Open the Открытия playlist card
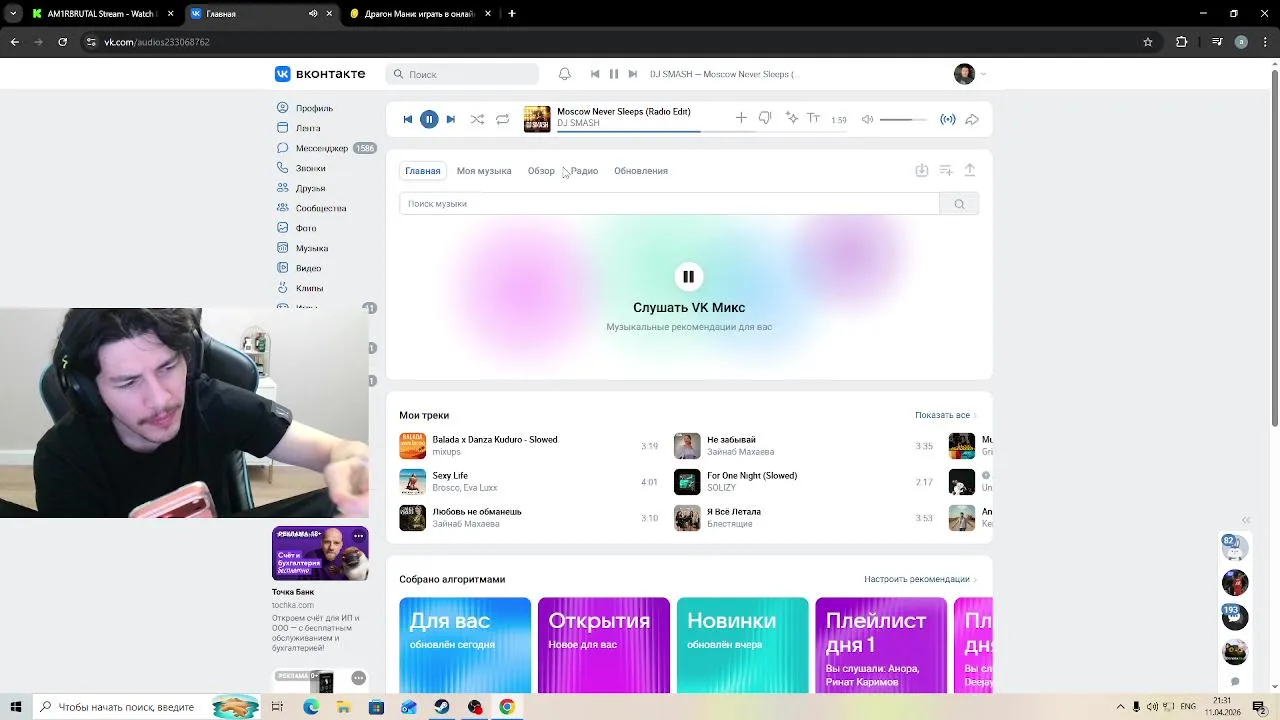The width and height of the screenshot is (1280, 720). coord(604,645)
